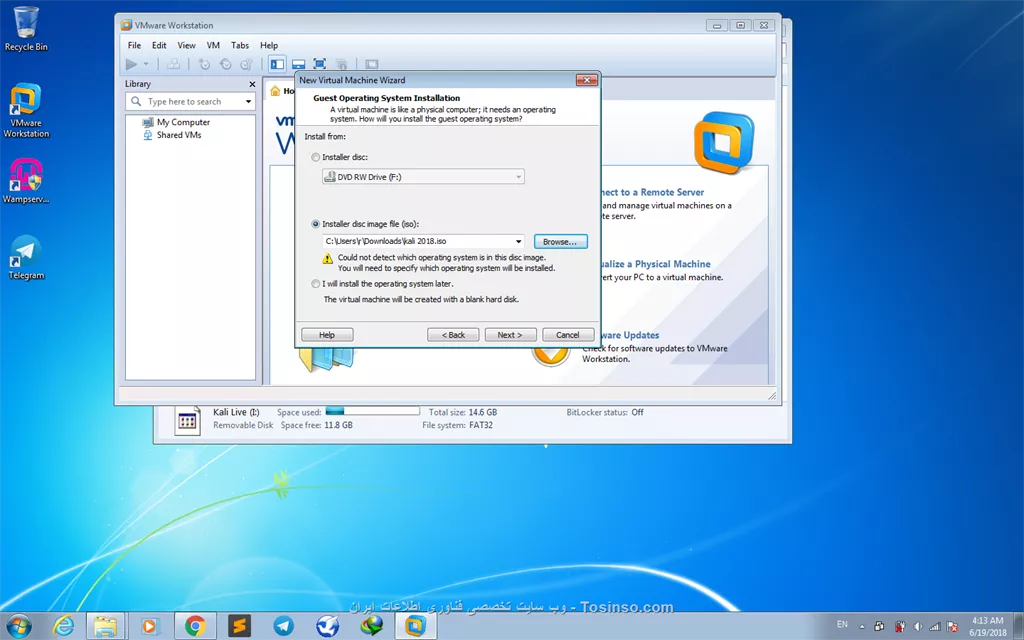This screenshot has height=640, width=1024.
Task: Select My Computer in the library tree
Action: pos(183,122)
